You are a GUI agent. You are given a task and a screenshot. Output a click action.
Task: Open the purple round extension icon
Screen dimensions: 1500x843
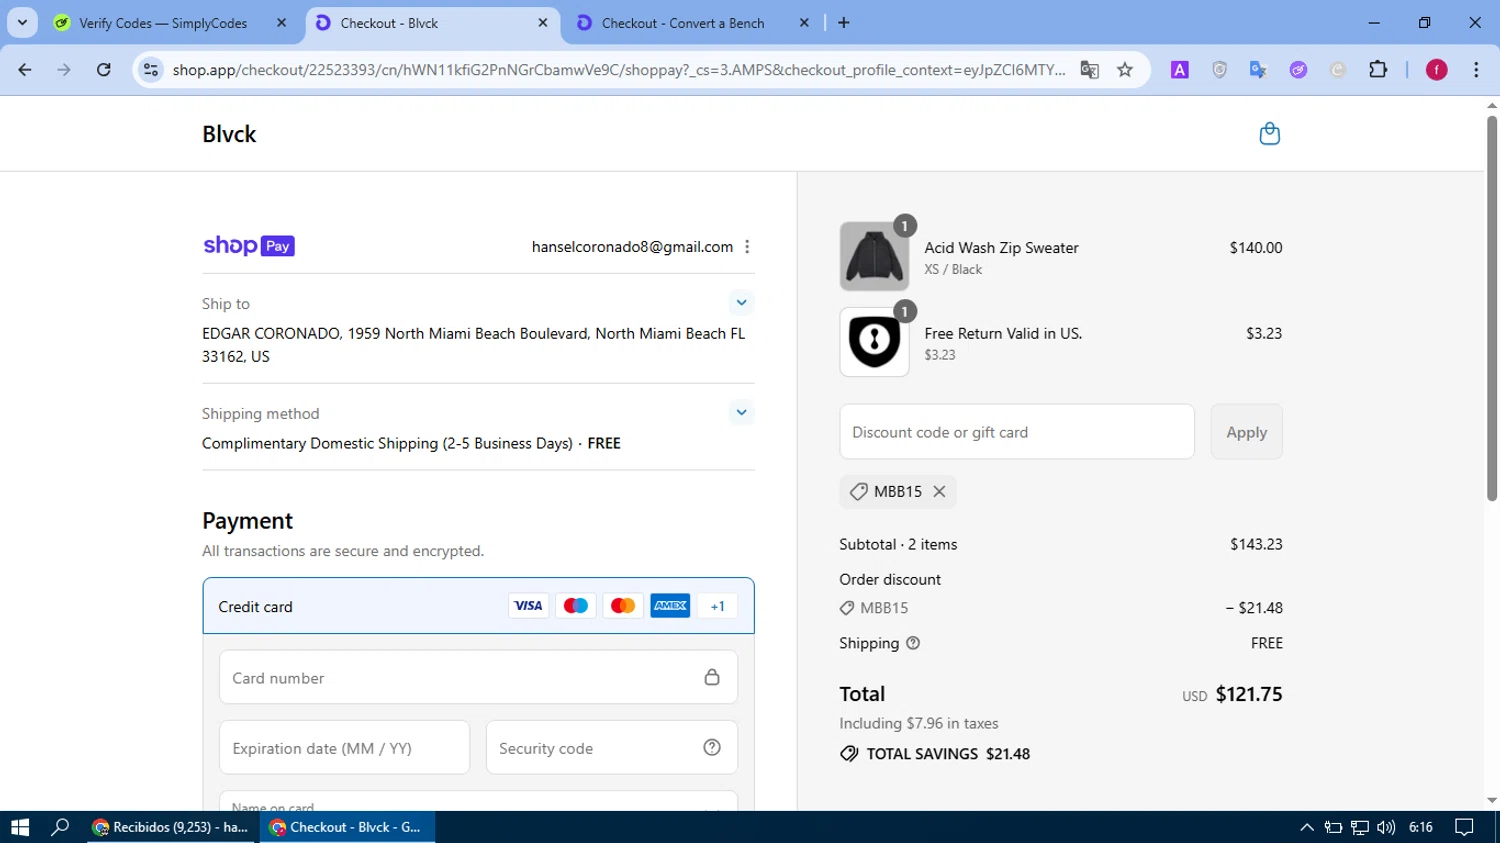(1298, 70)
